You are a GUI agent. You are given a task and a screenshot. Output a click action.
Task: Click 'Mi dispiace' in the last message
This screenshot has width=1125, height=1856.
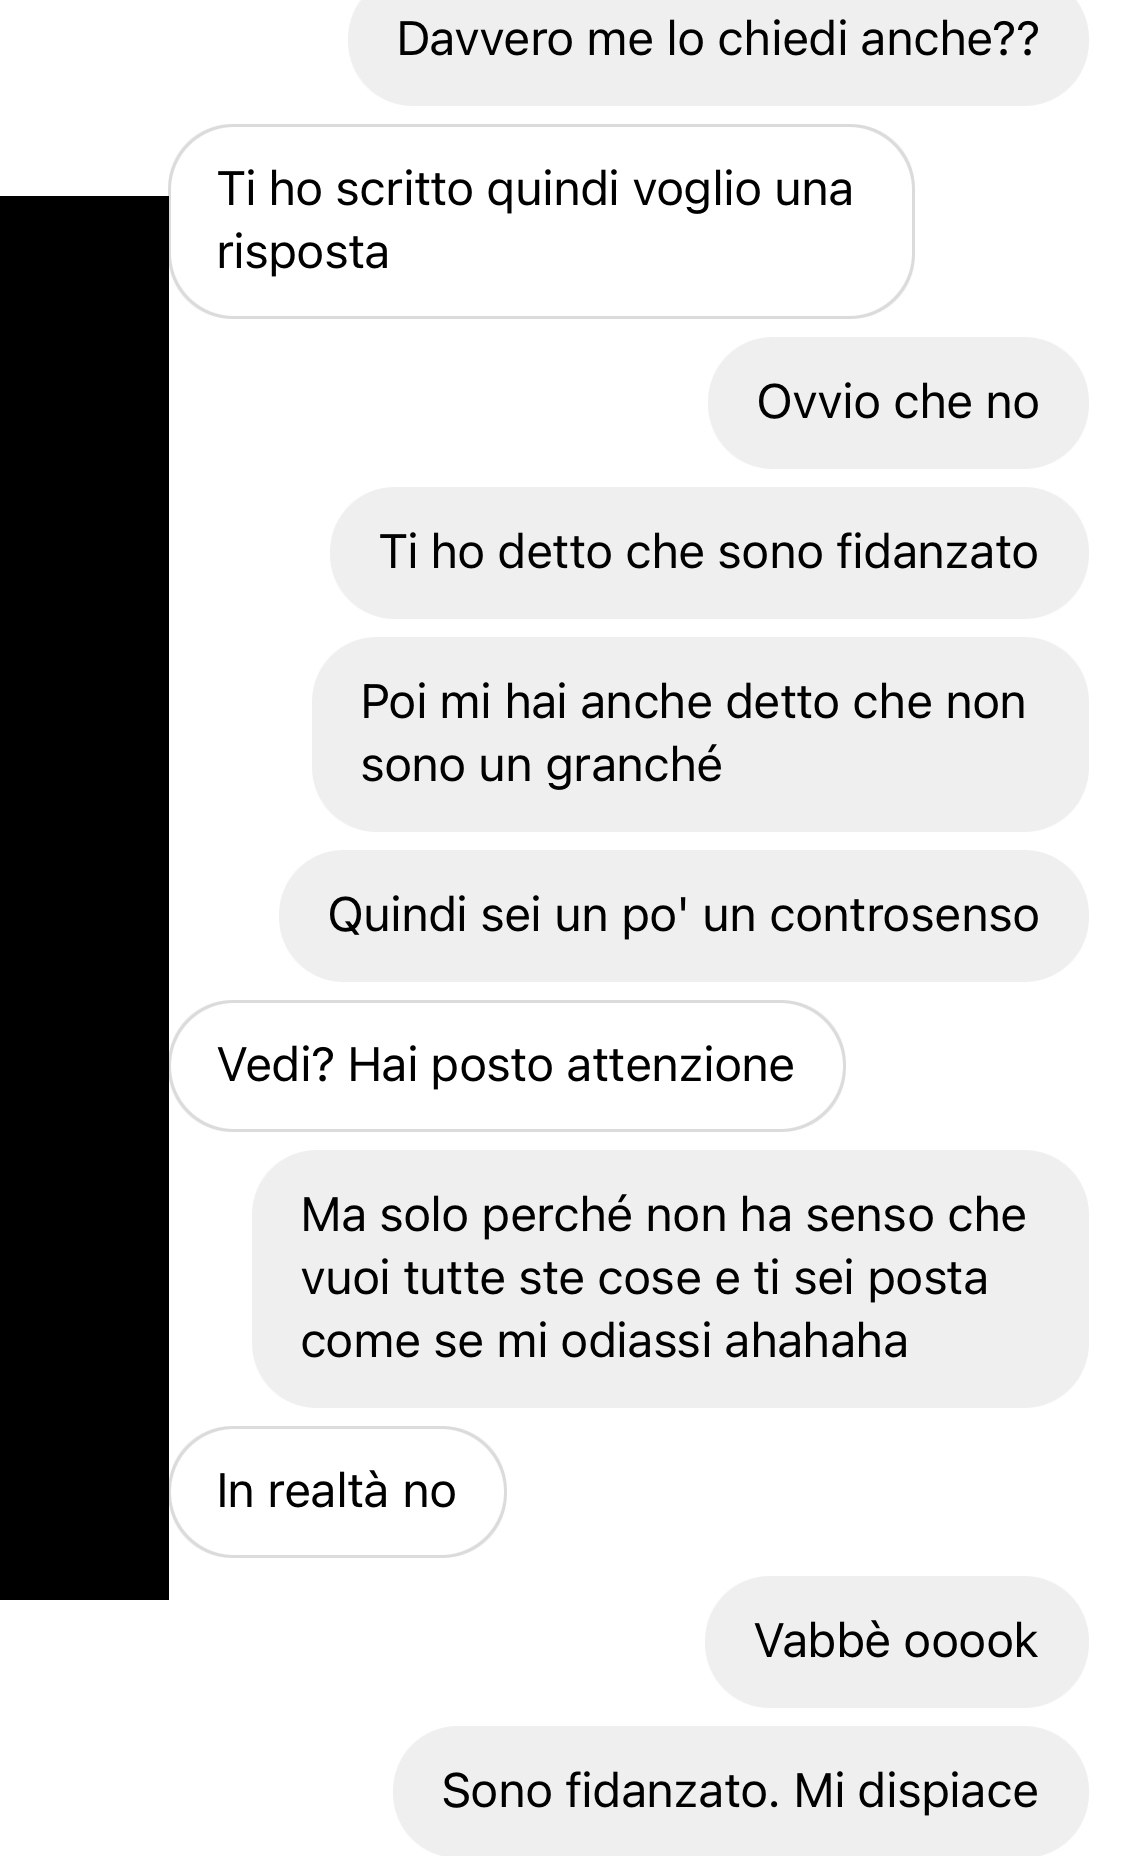(x=916, y=1792)
